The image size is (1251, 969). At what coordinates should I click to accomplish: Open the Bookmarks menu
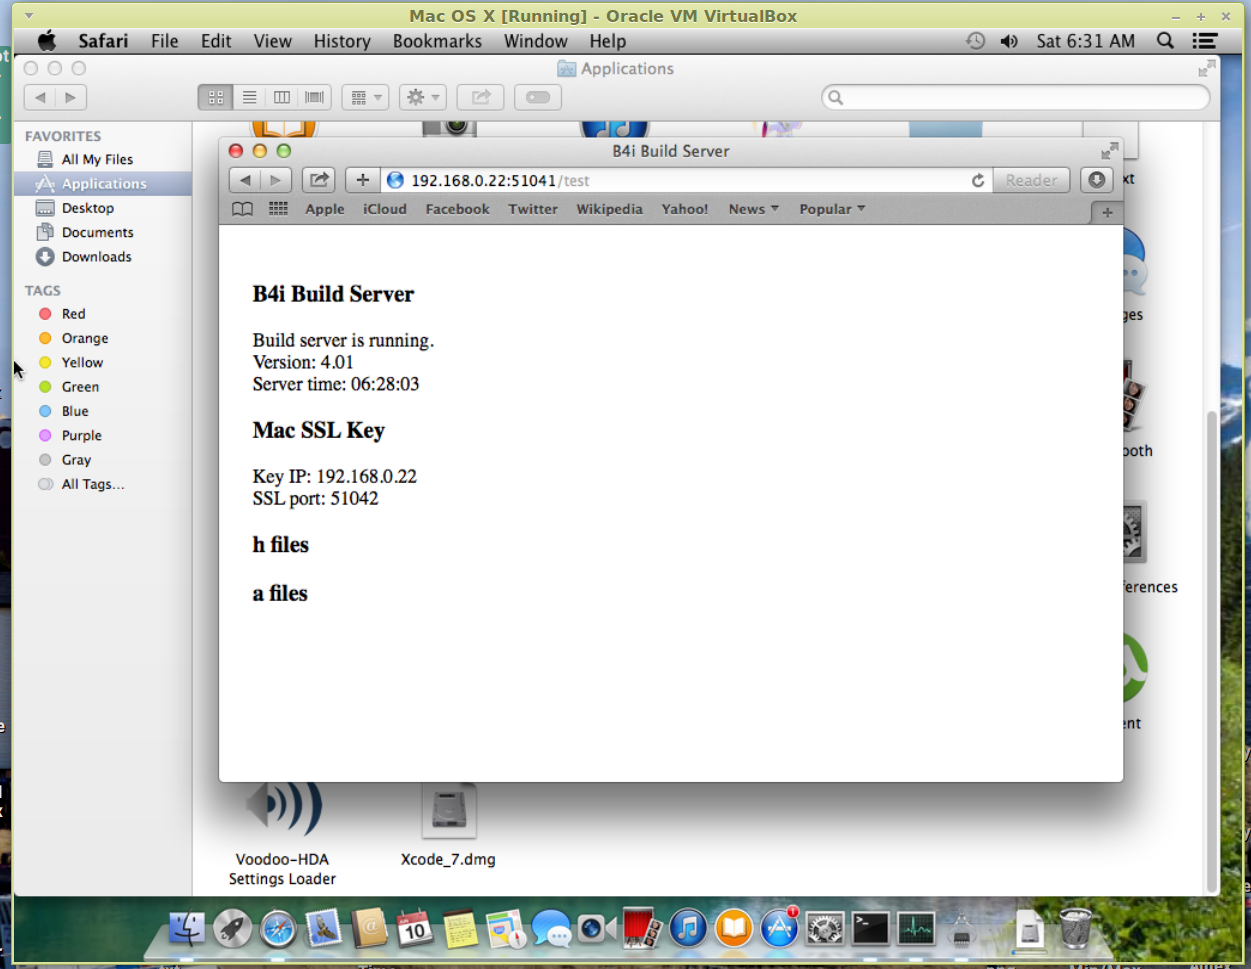[x=437, y=41]
